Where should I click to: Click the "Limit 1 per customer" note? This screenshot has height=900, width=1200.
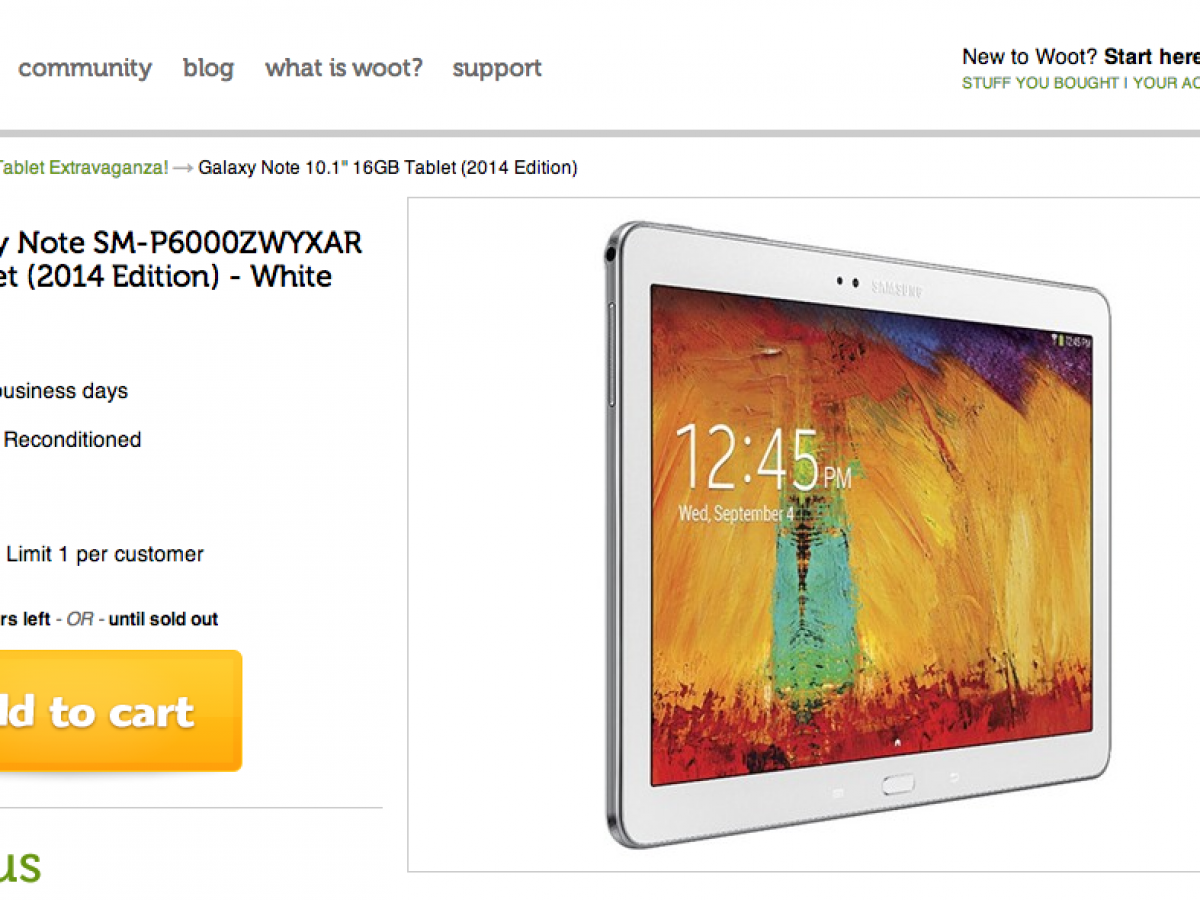(x=105, y=555)
